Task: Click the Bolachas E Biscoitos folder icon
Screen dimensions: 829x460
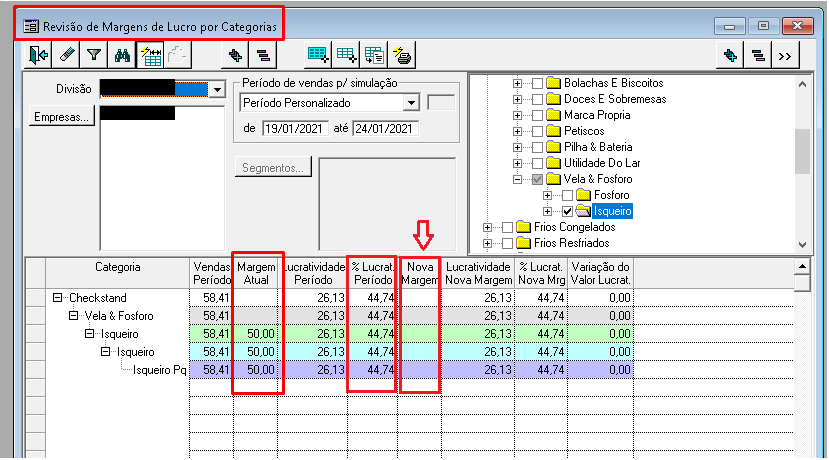Action: tap(554, 83)
